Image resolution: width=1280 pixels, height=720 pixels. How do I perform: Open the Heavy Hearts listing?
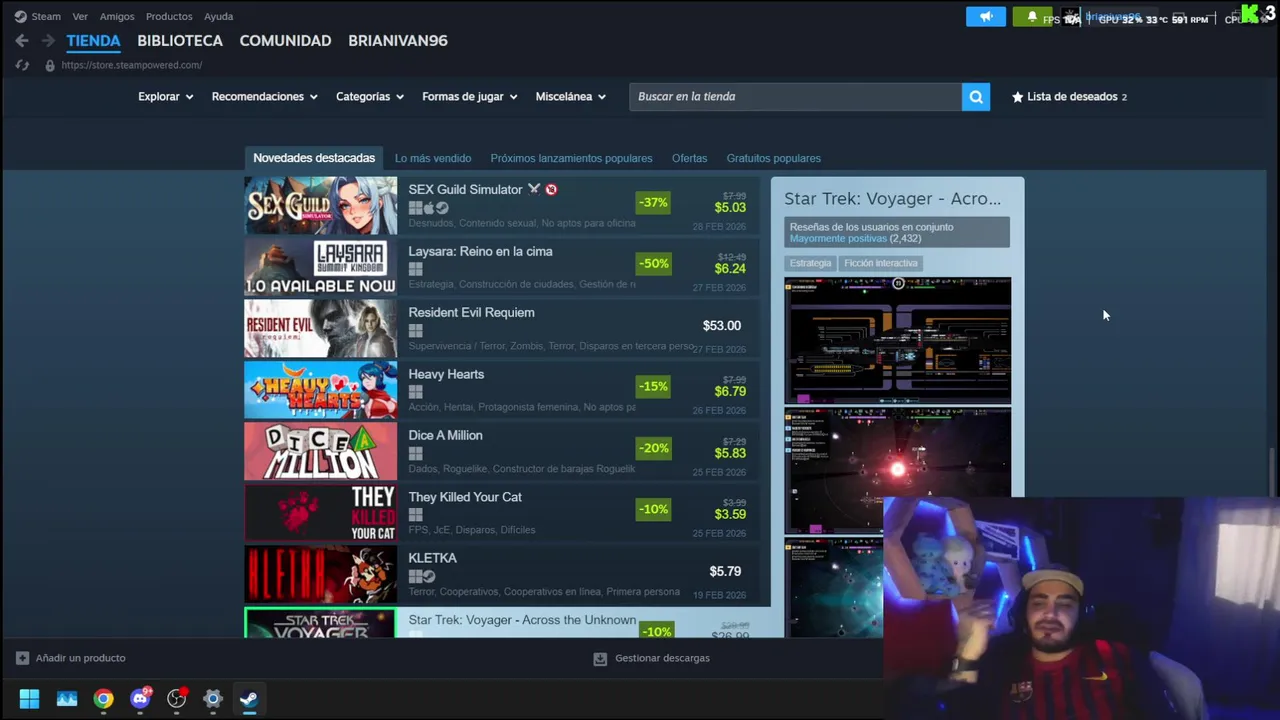501,390
